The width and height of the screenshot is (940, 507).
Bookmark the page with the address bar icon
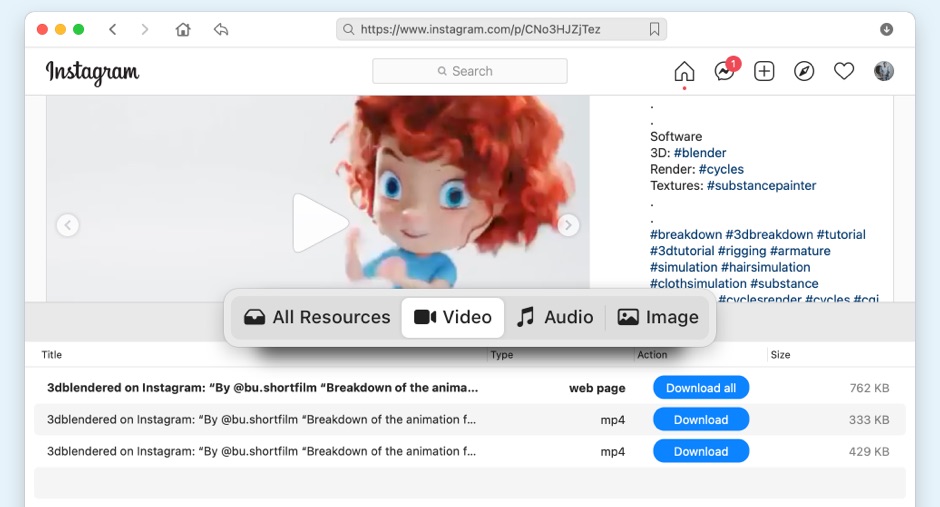(654, 29)
